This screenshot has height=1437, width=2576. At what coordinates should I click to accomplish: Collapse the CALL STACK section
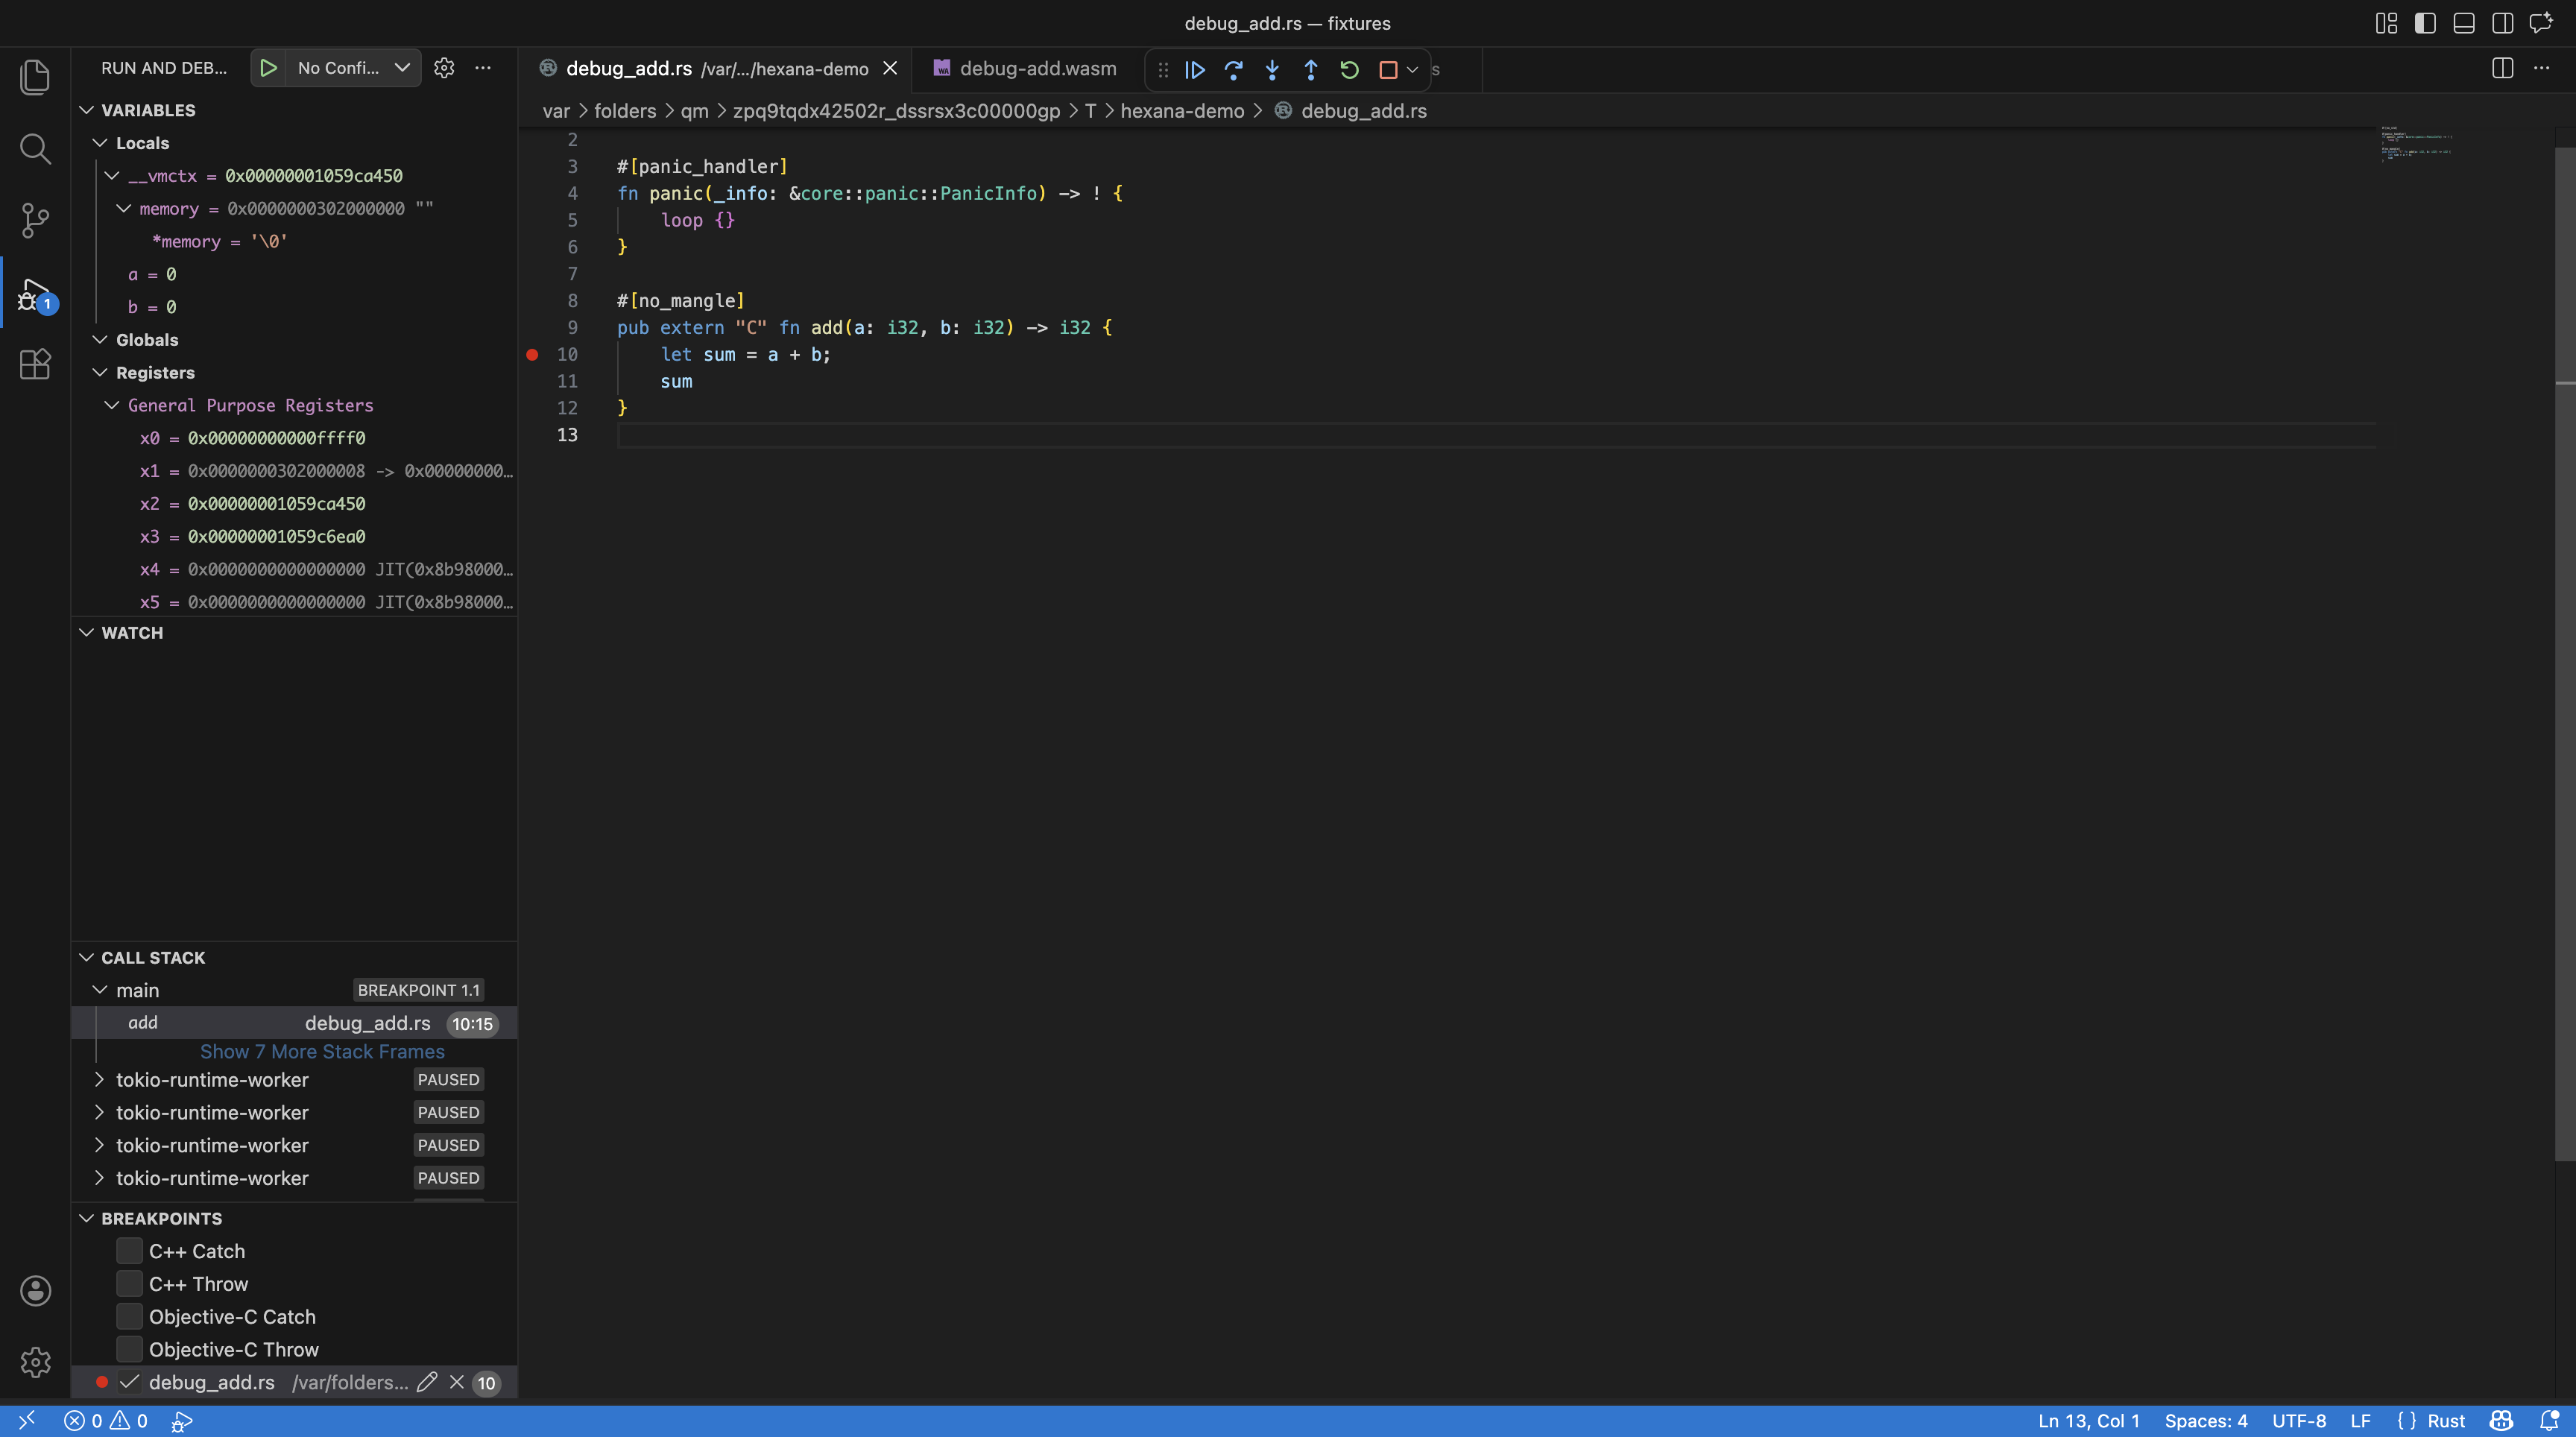pyautogui.click(x=87, y=957)
